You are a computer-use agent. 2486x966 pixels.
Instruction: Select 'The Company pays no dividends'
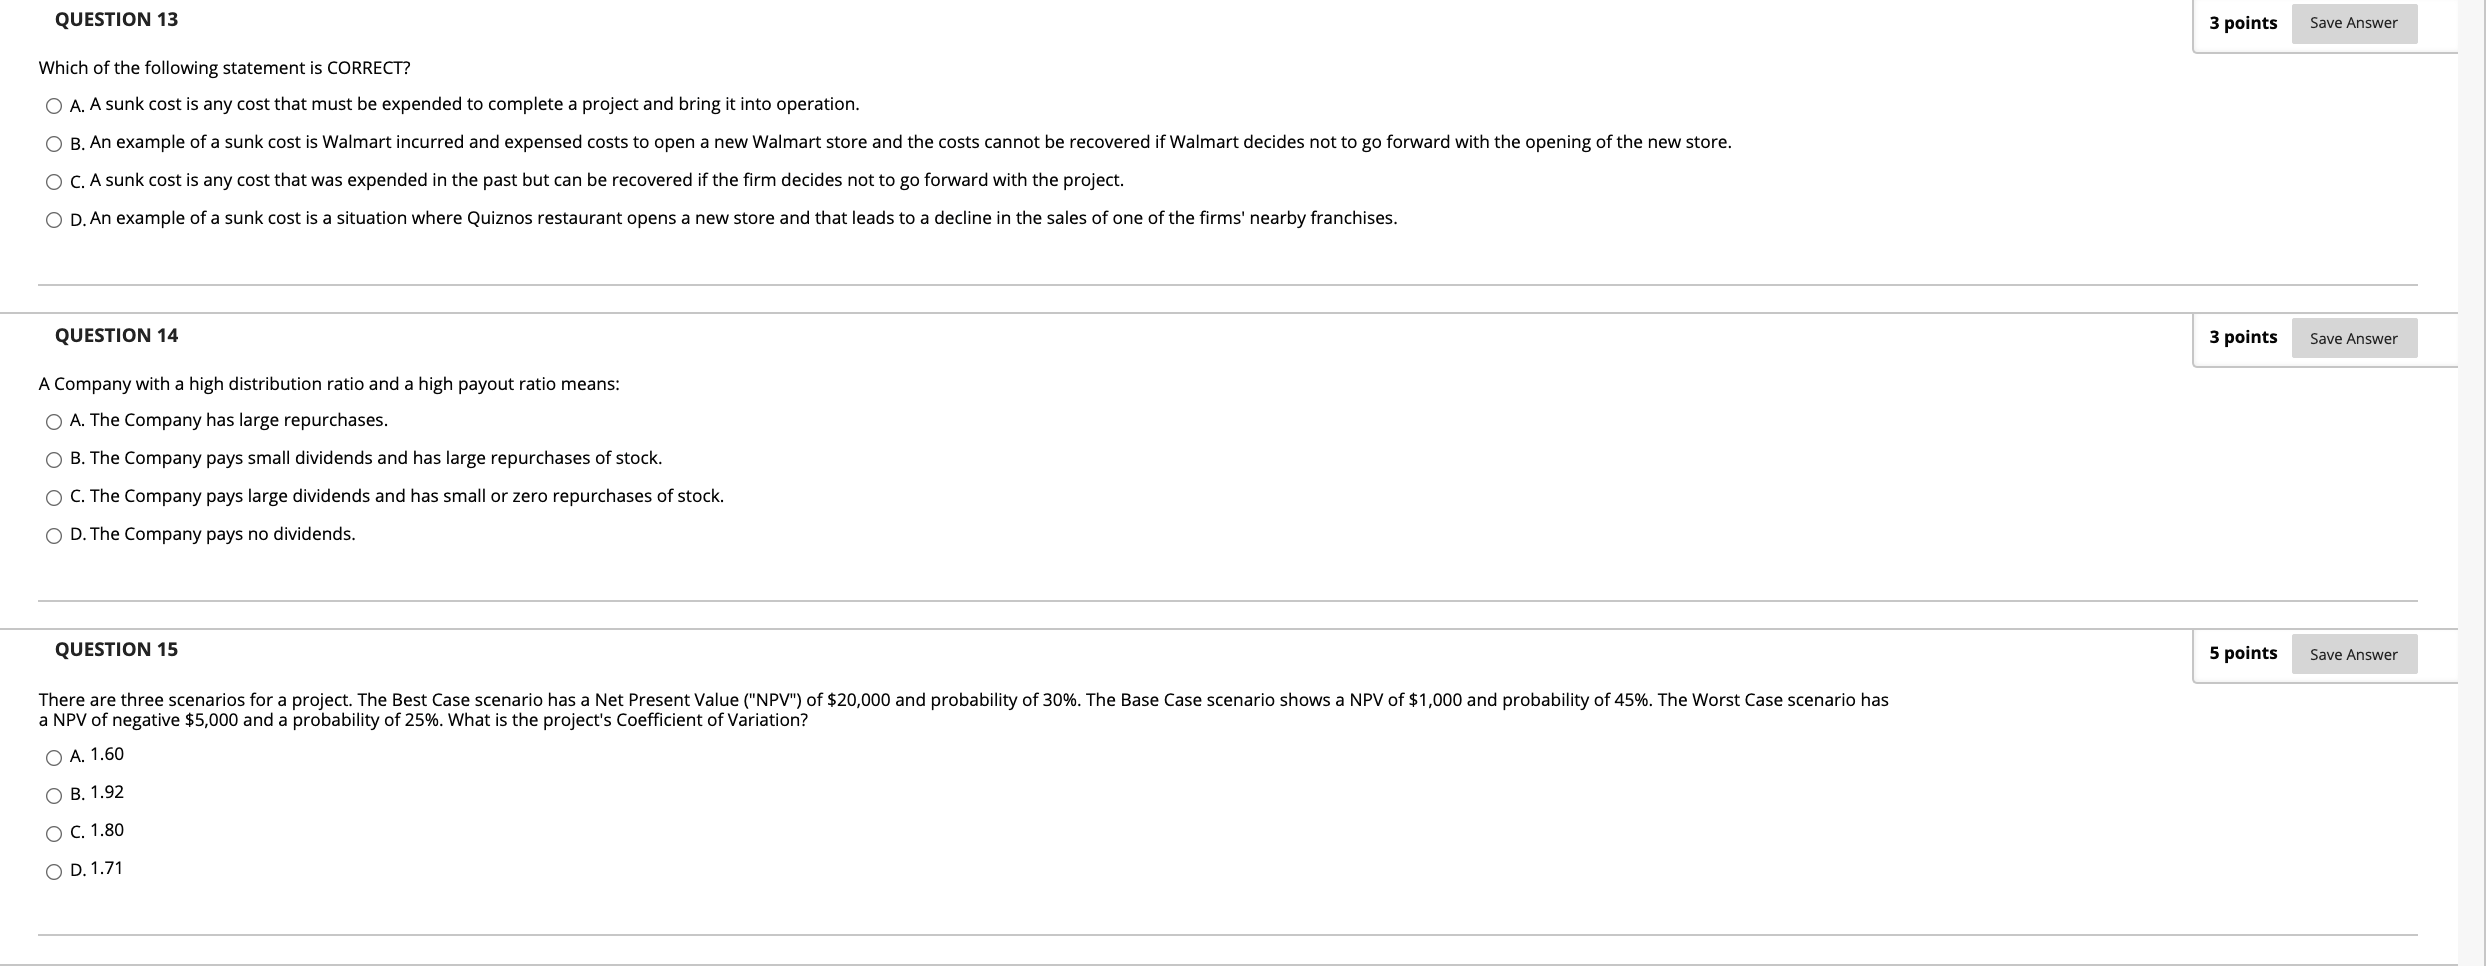pos(54,535)
